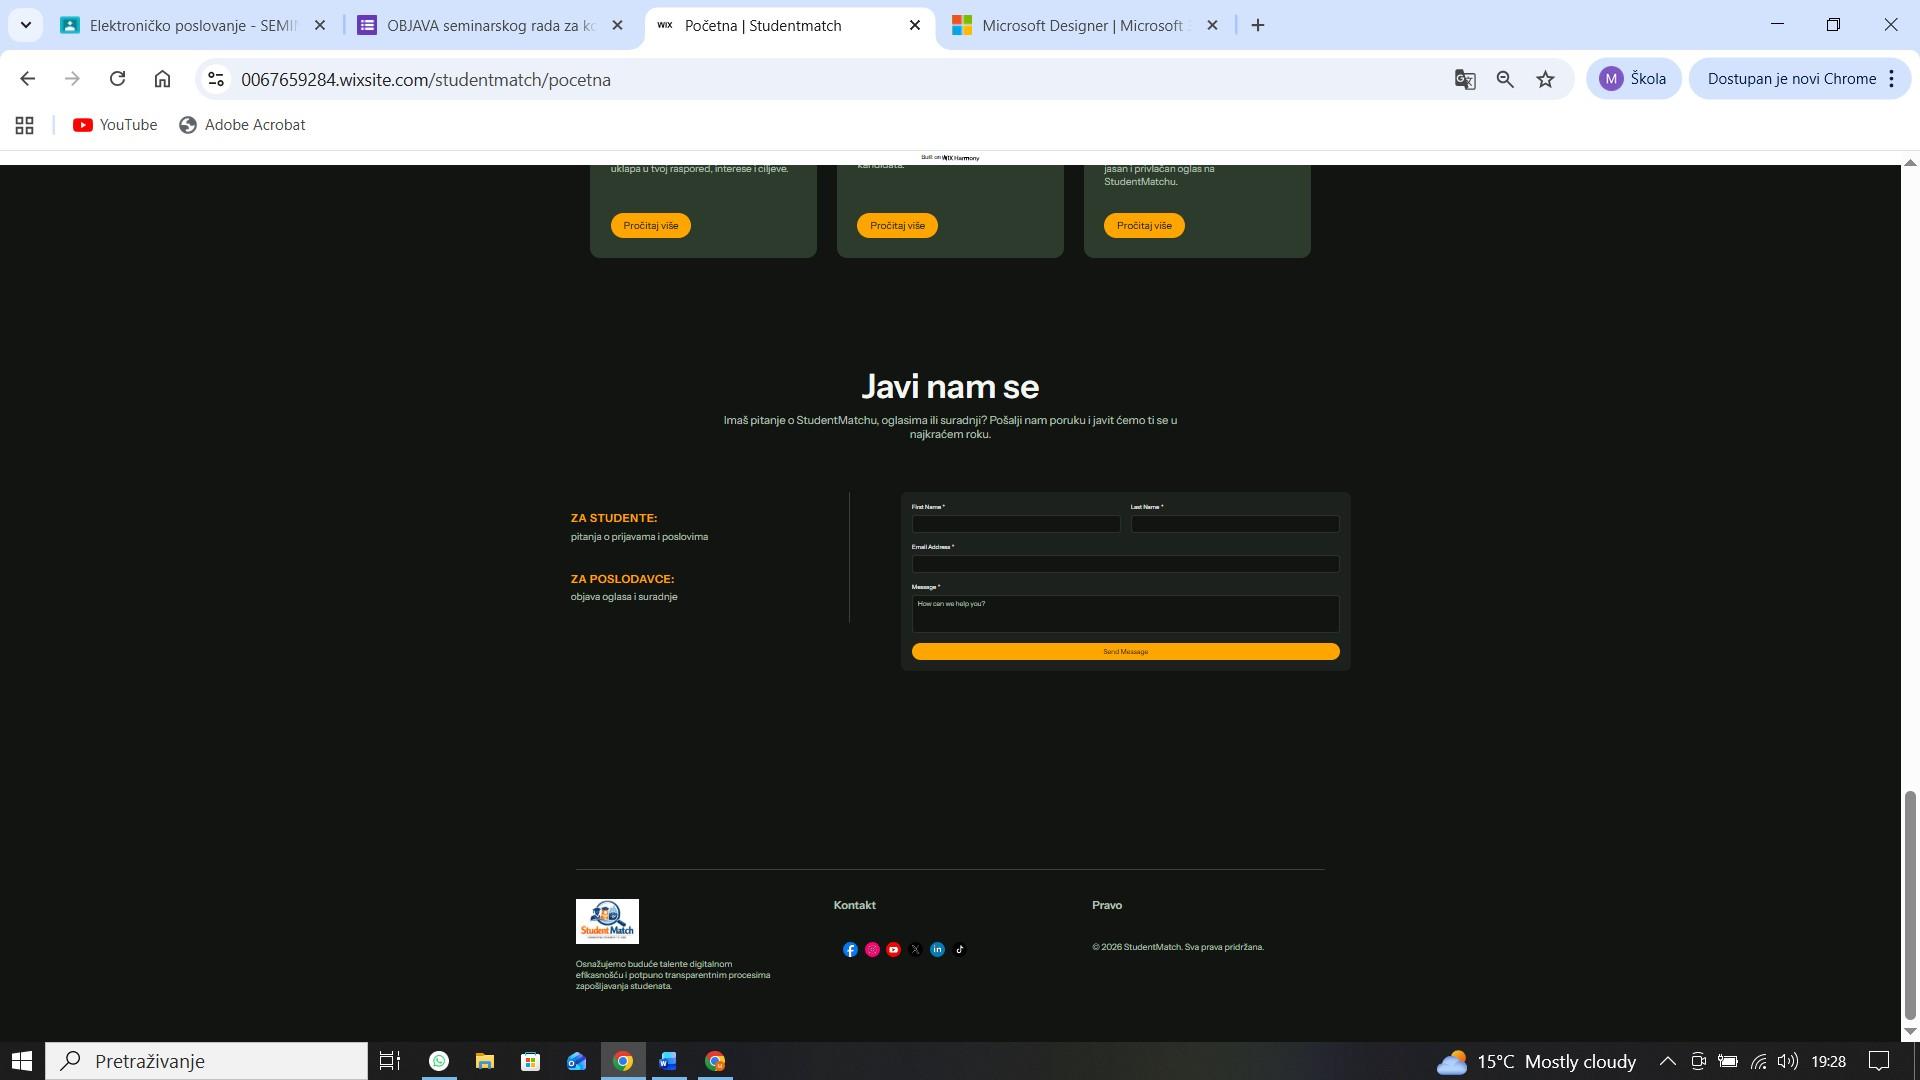Viewport: 1920px width, 1080px height.
Task: Open the zoom magnifier icon in the address bar
Action: pos(1505,79)
